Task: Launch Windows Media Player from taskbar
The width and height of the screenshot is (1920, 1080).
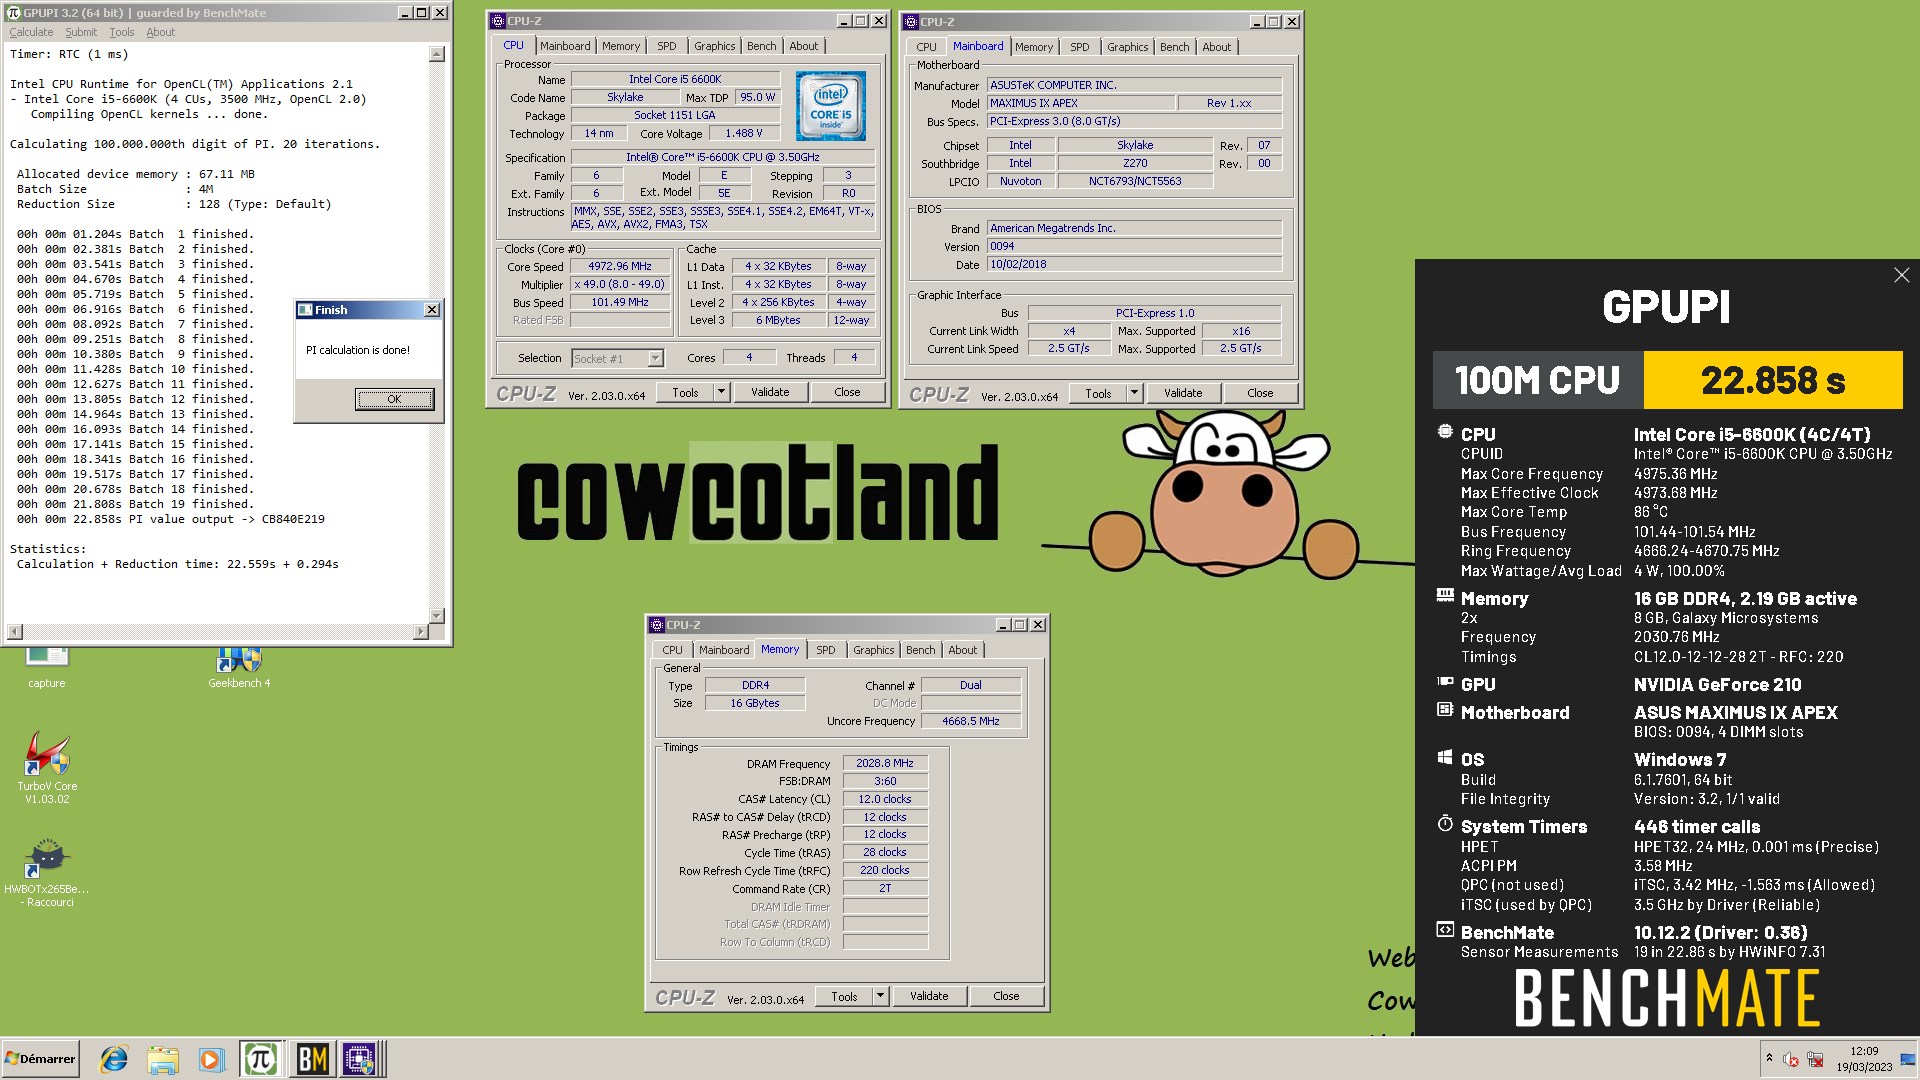Action: 210,1059
